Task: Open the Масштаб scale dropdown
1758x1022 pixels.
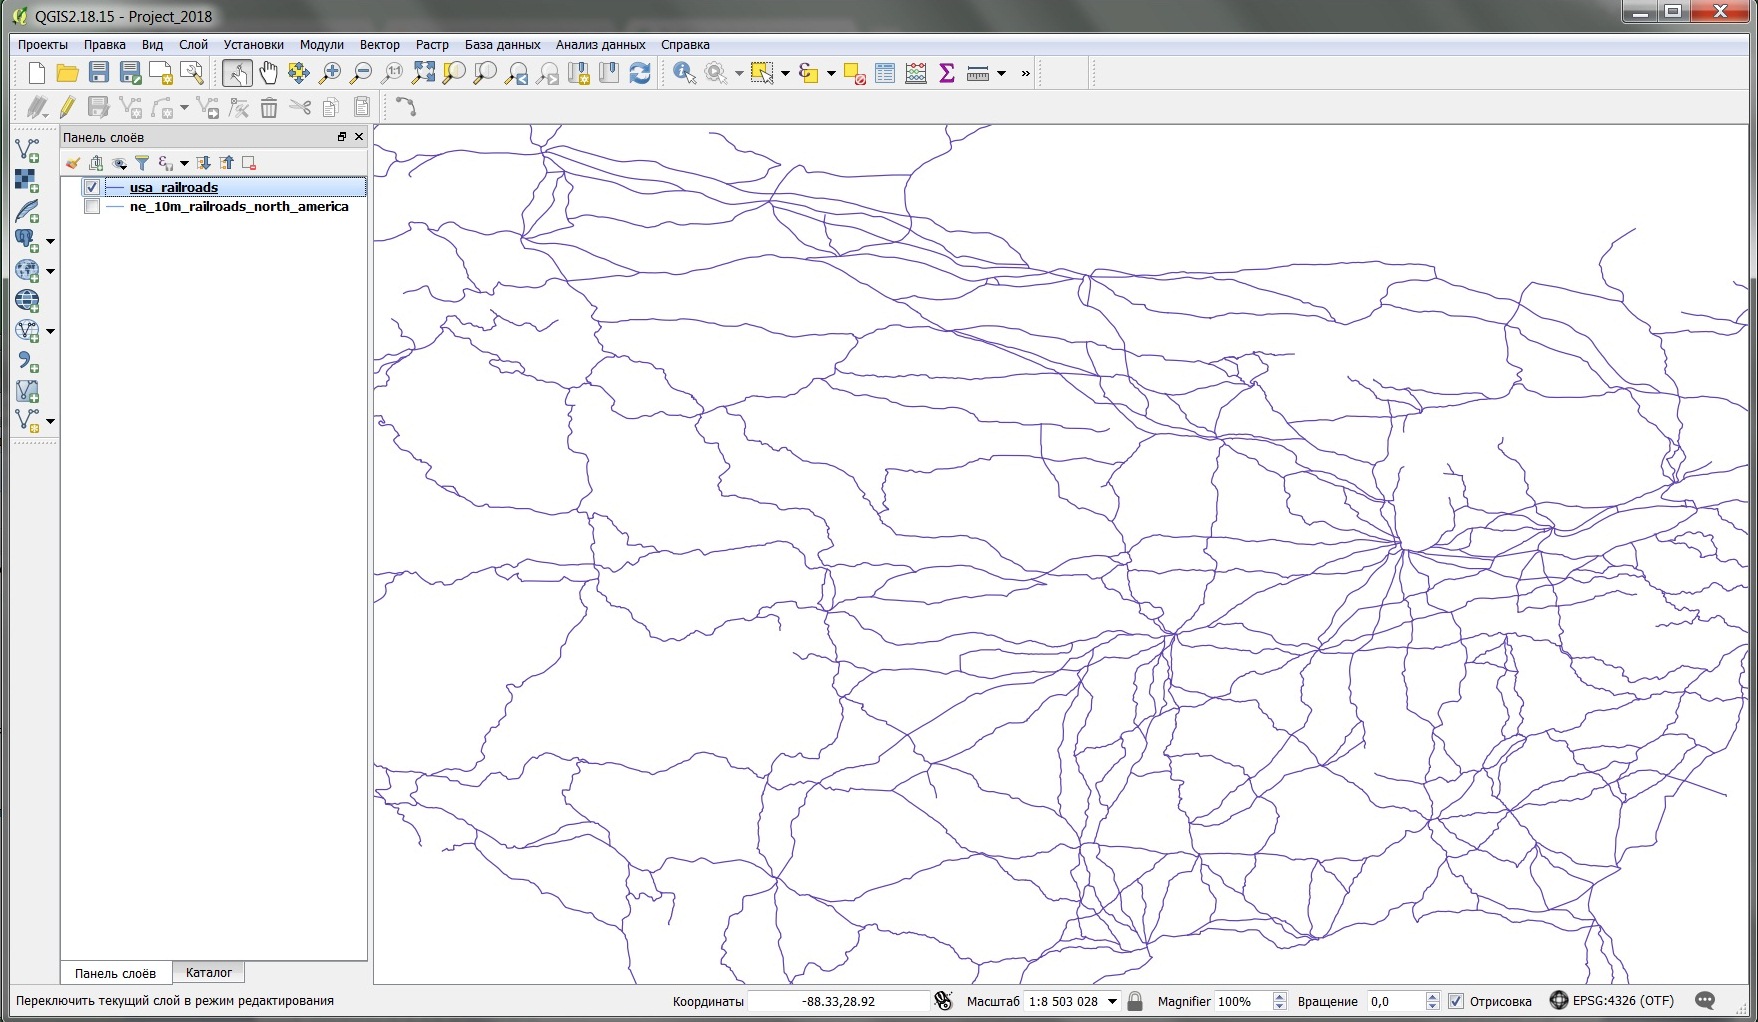Action: point(1112,1001)
